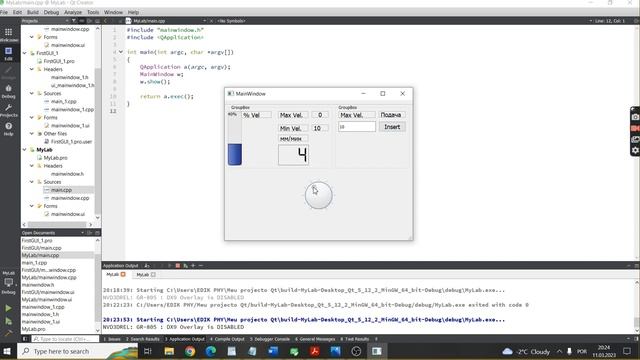Switch to Edit mode in sidebar

pos(9,53)
